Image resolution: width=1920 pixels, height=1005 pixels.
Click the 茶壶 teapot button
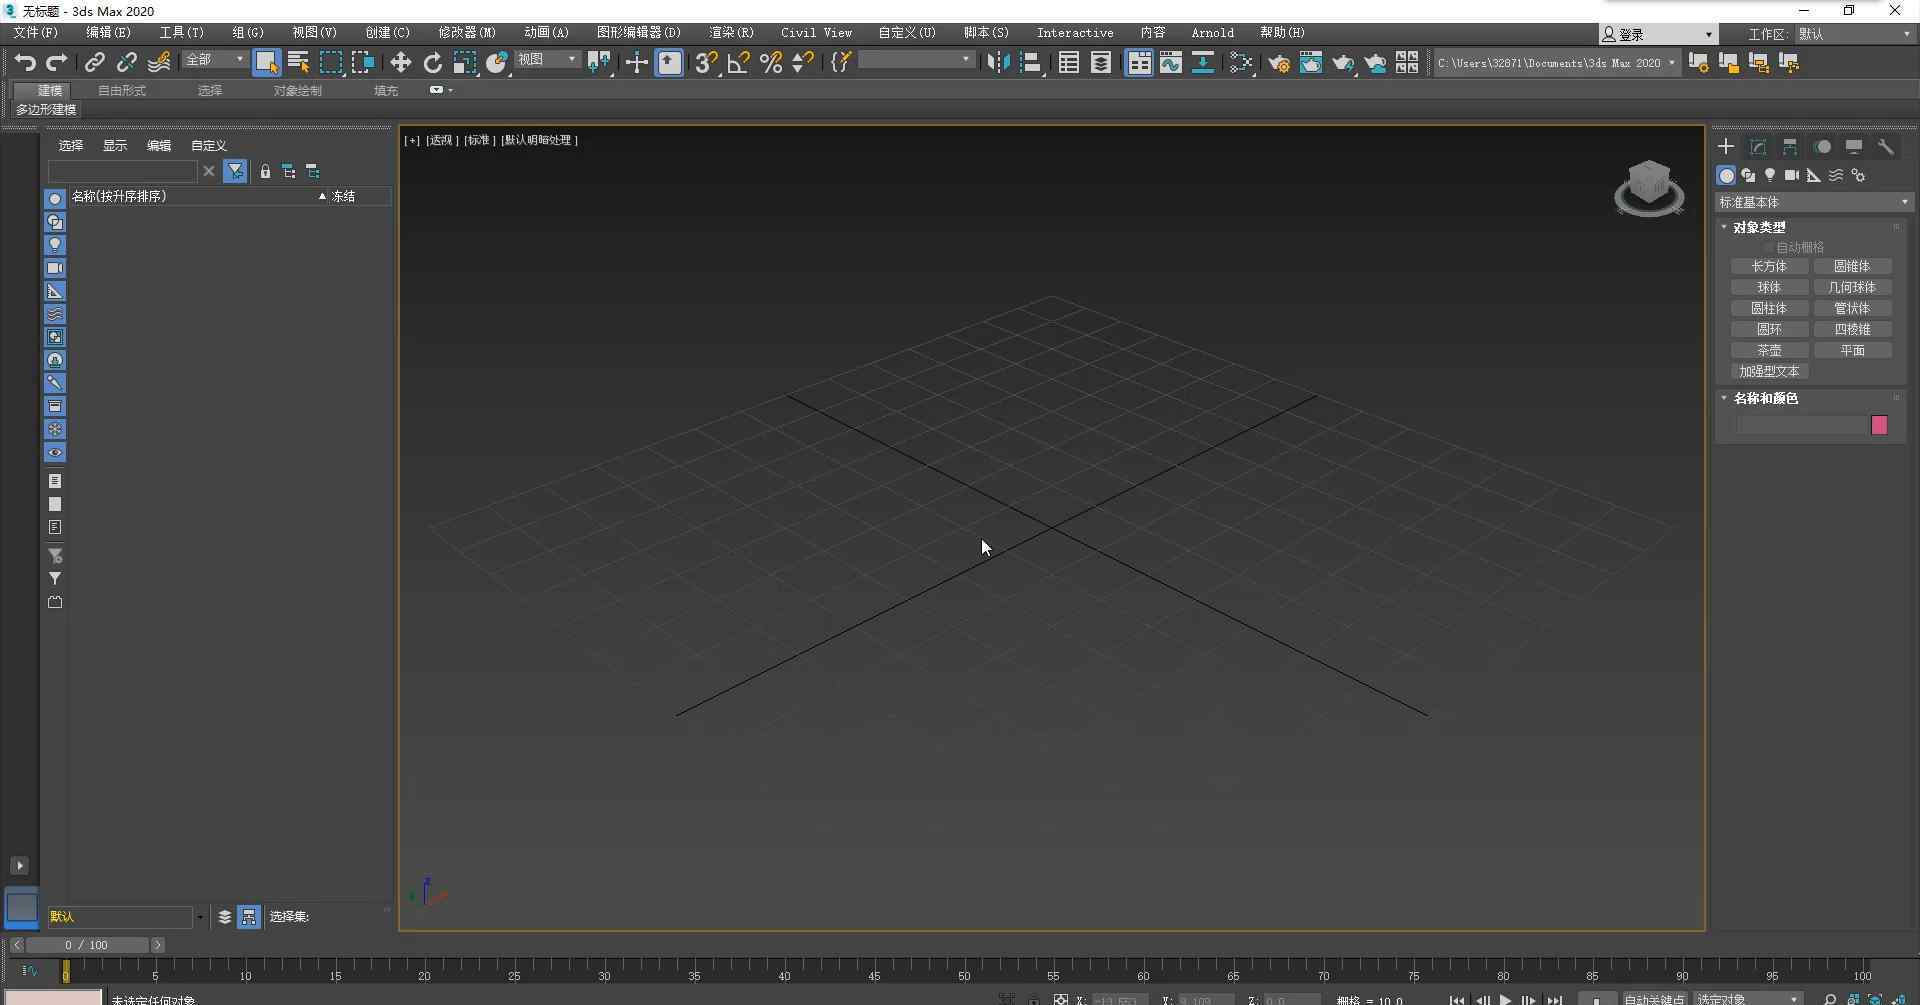(x=1769, y=350)
